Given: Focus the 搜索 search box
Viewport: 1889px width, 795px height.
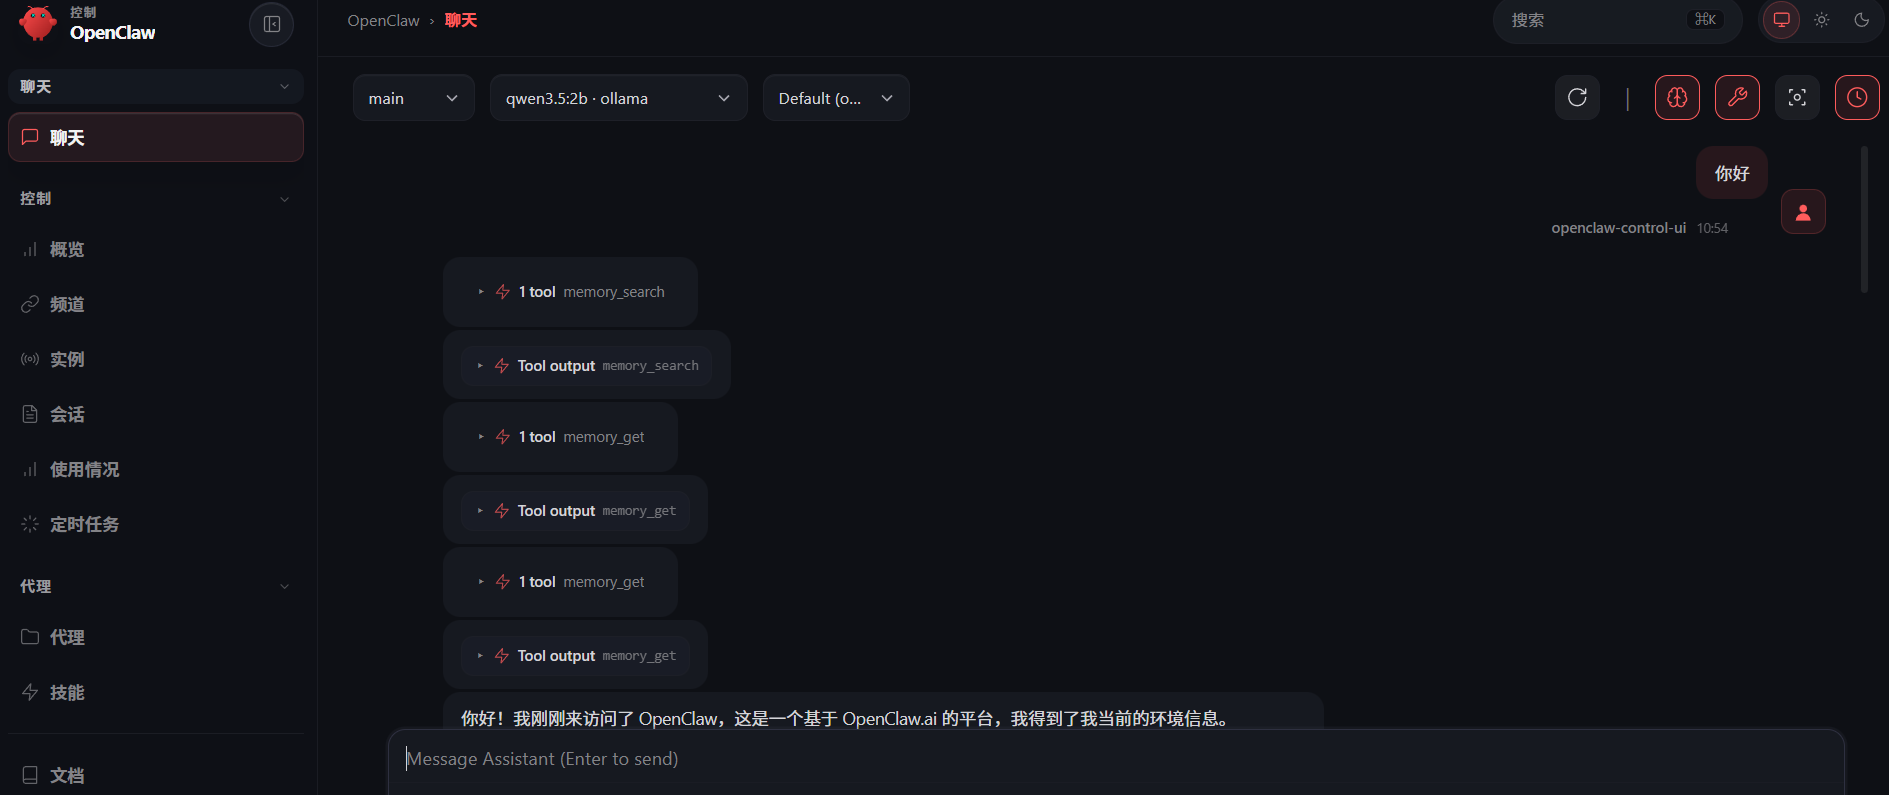Looking at the screenshot, I should [x=1617, y=20].
